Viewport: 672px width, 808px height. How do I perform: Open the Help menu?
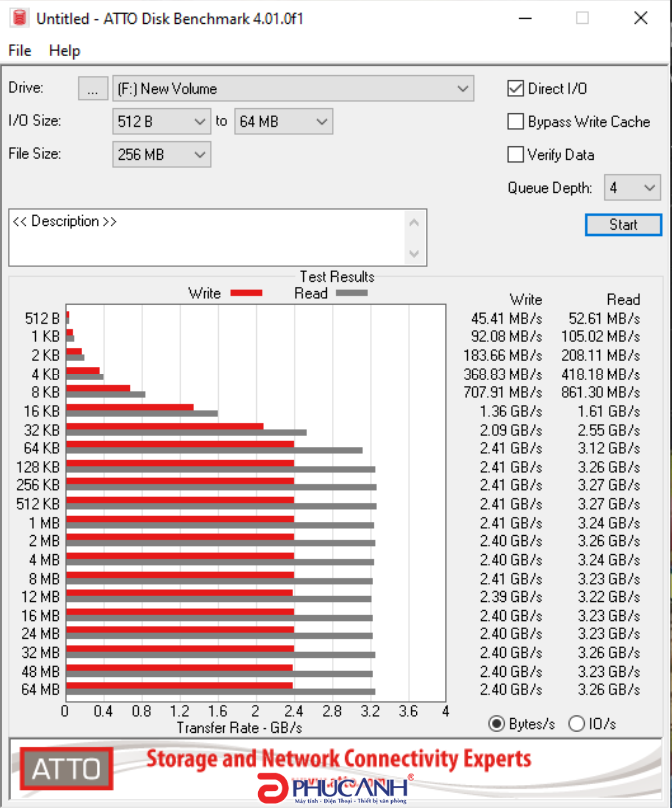[x=64, y=50]
